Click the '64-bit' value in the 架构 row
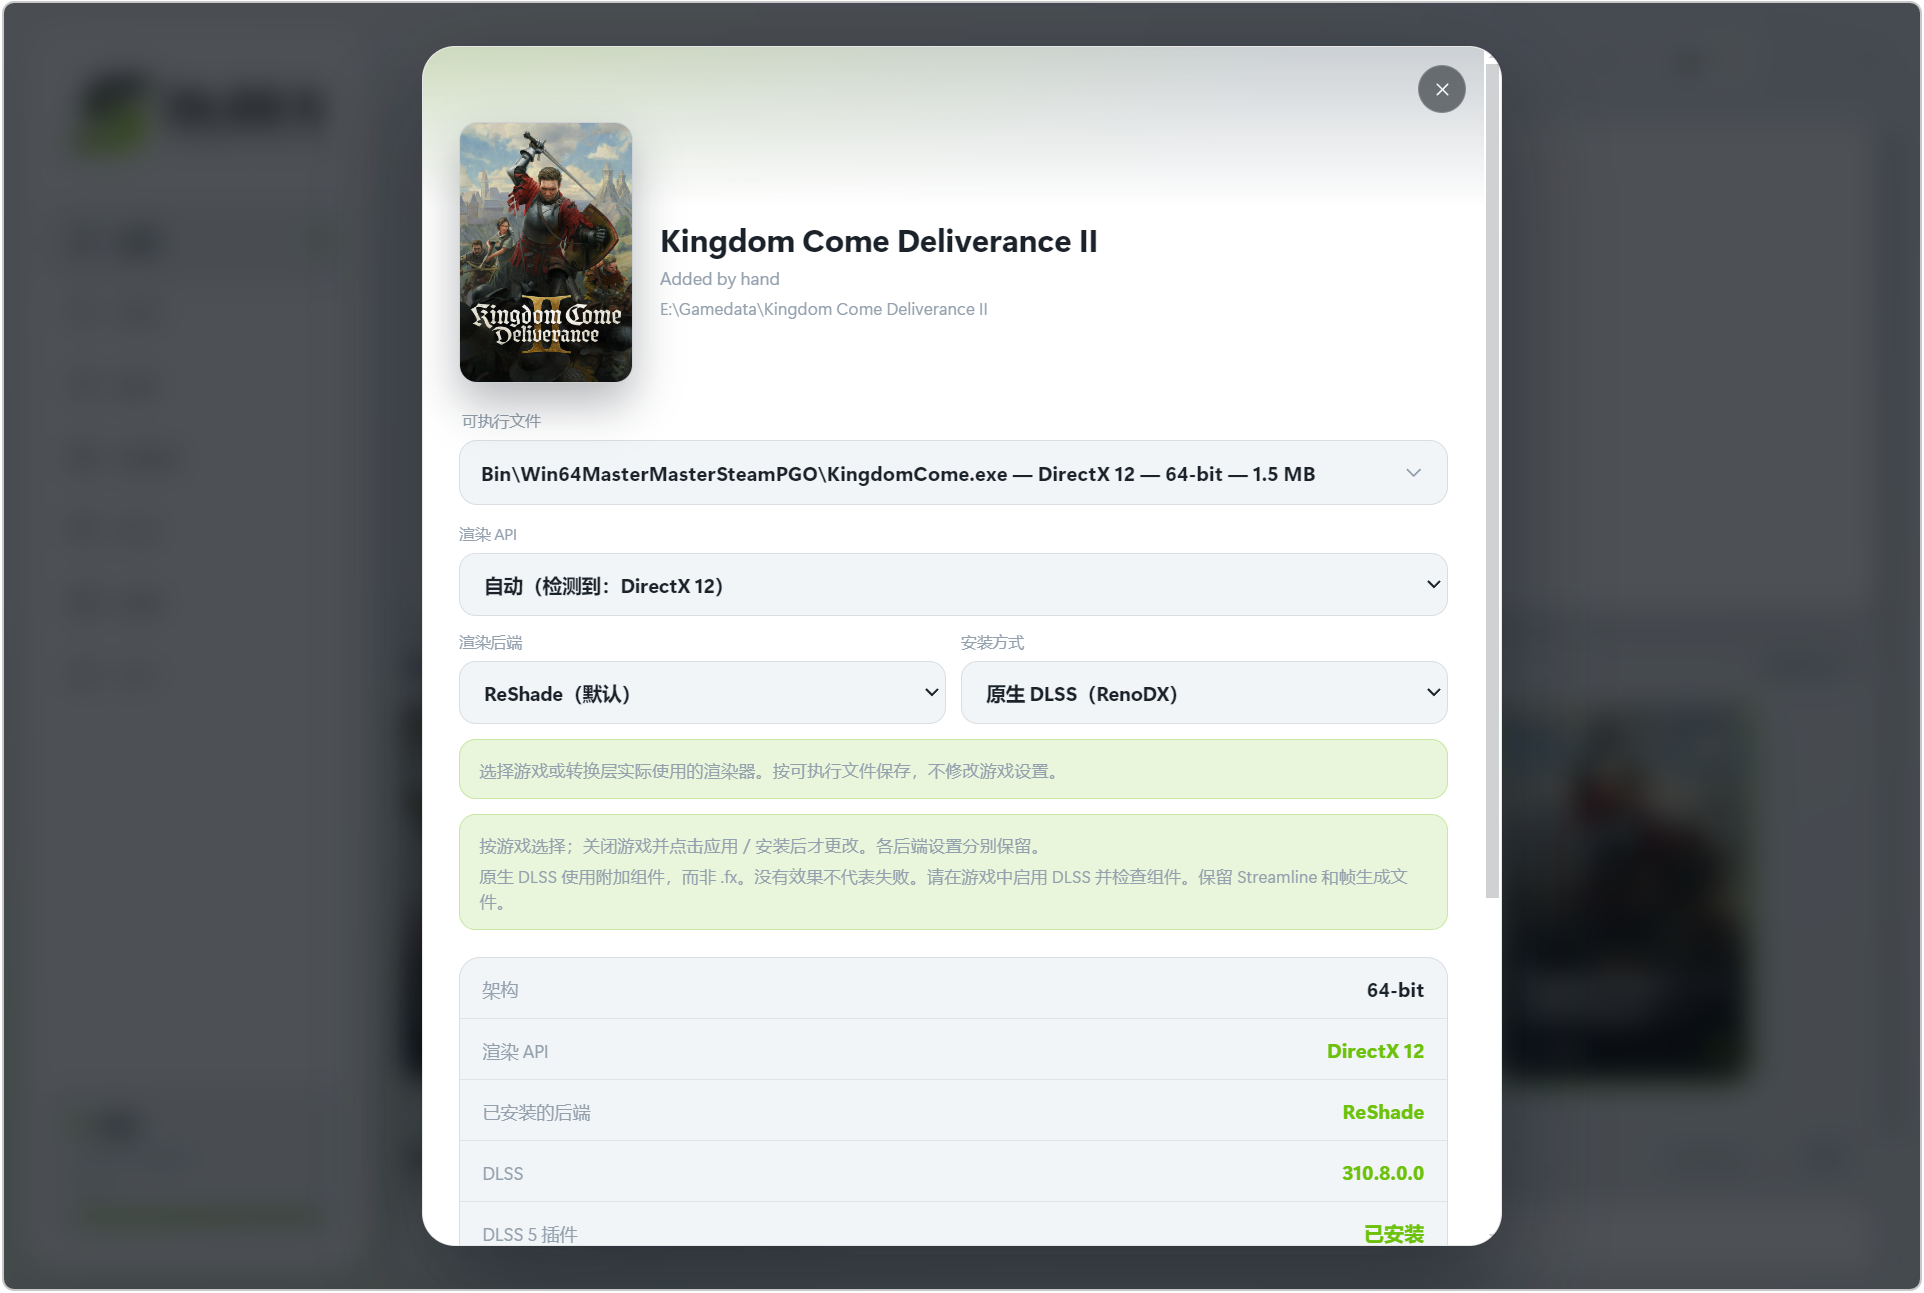The width and height of the screenshot is (1924, 1293). 1395,990
